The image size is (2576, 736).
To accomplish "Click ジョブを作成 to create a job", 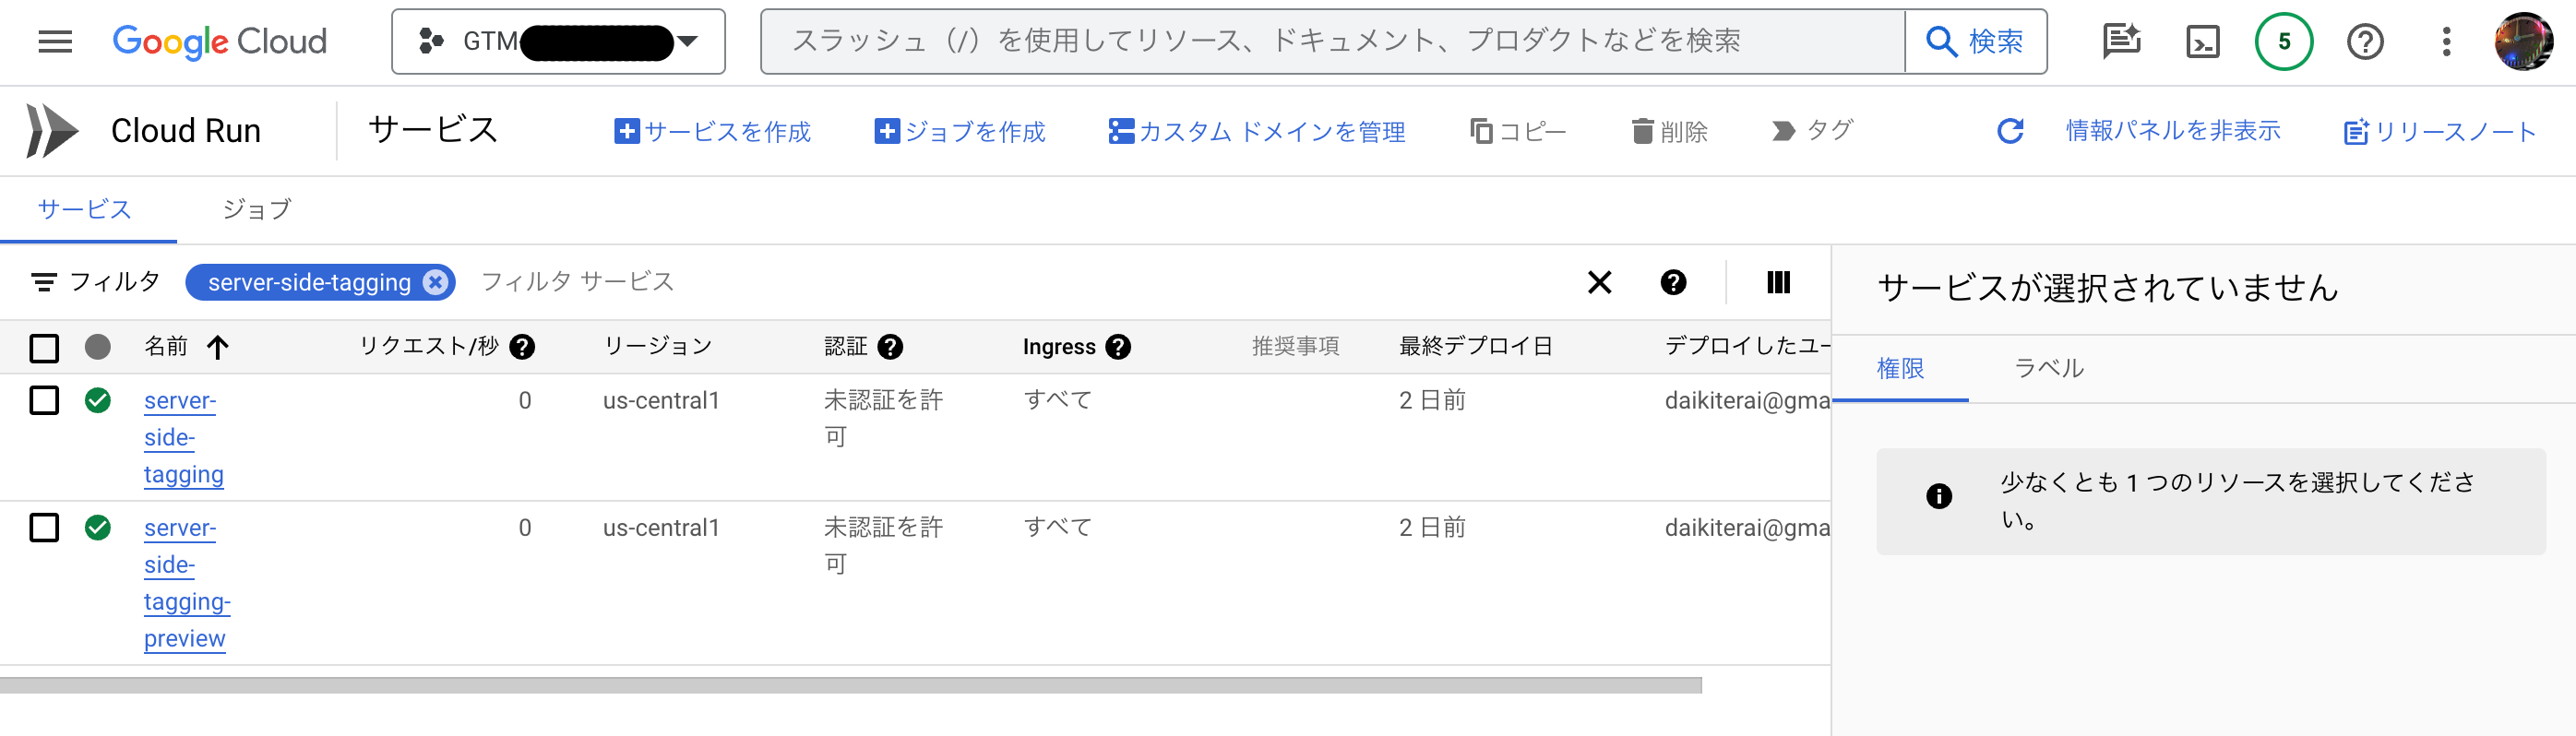I will [x=960, y=131].
